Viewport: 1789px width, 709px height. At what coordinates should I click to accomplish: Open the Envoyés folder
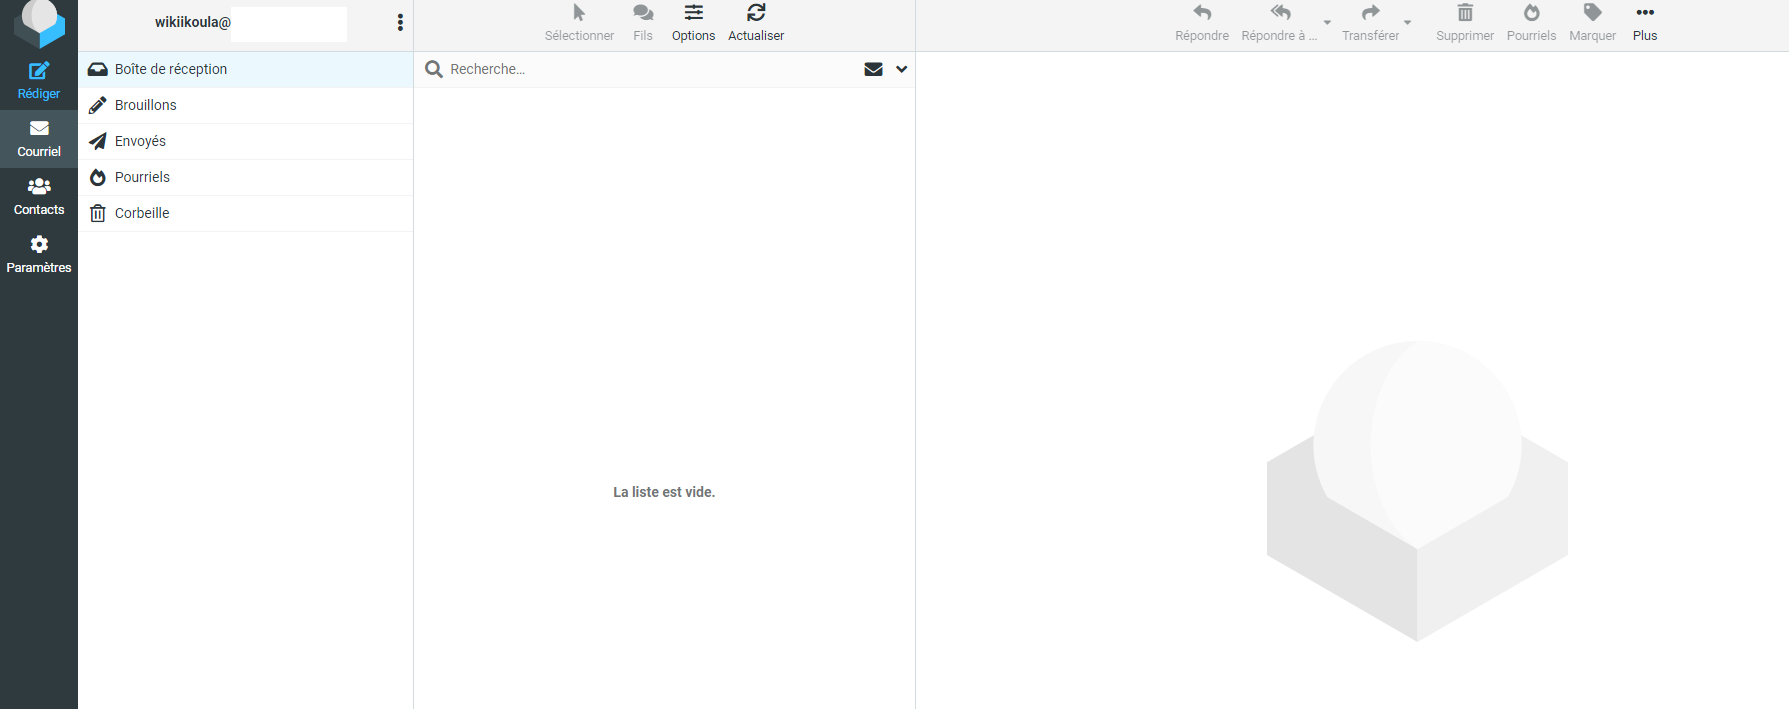pos(245,141)
